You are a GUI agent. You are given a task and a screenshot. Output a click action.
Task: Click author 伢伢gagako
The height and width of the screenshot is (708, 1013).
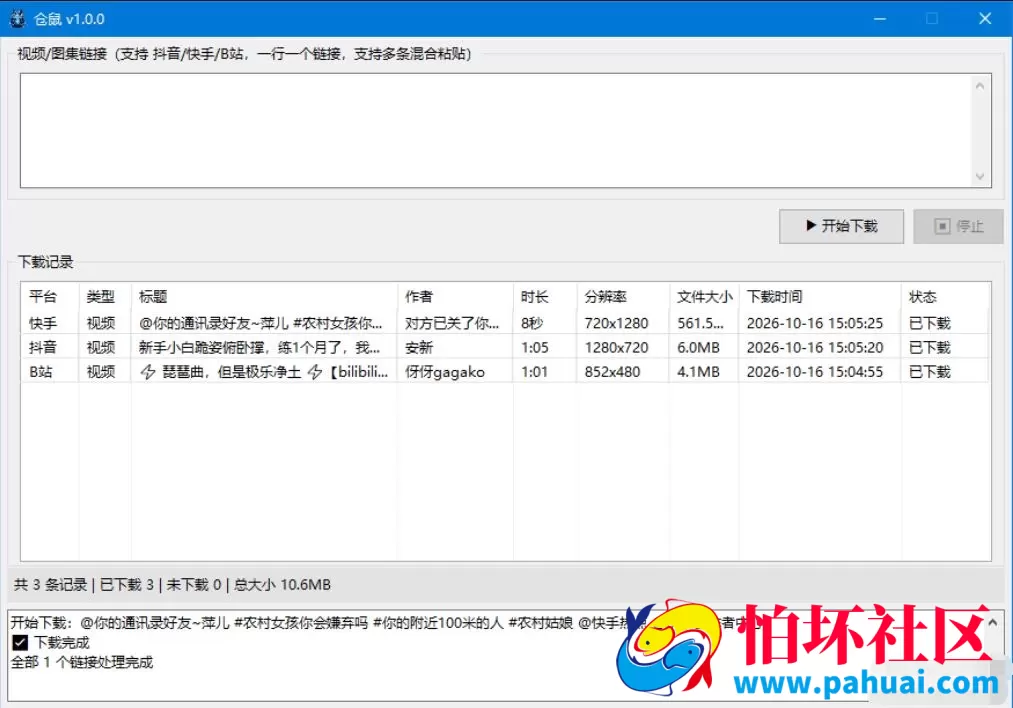point(444,372)
